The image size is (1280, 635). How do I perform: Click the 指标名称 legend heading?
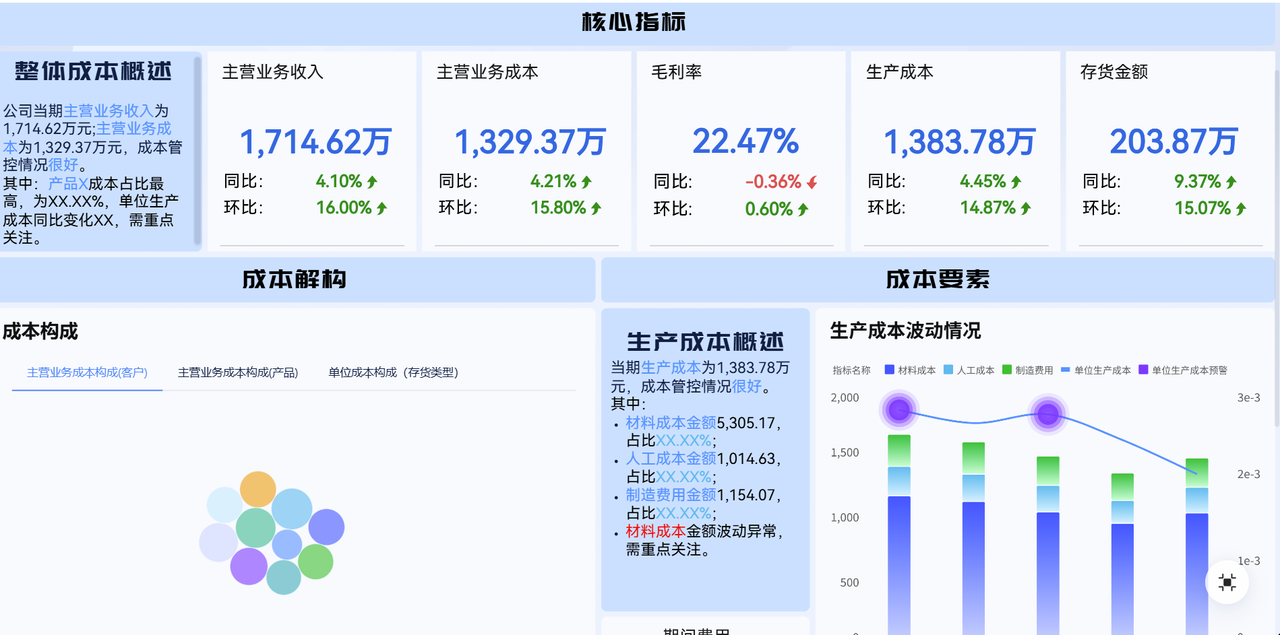[x=852, y=370]
